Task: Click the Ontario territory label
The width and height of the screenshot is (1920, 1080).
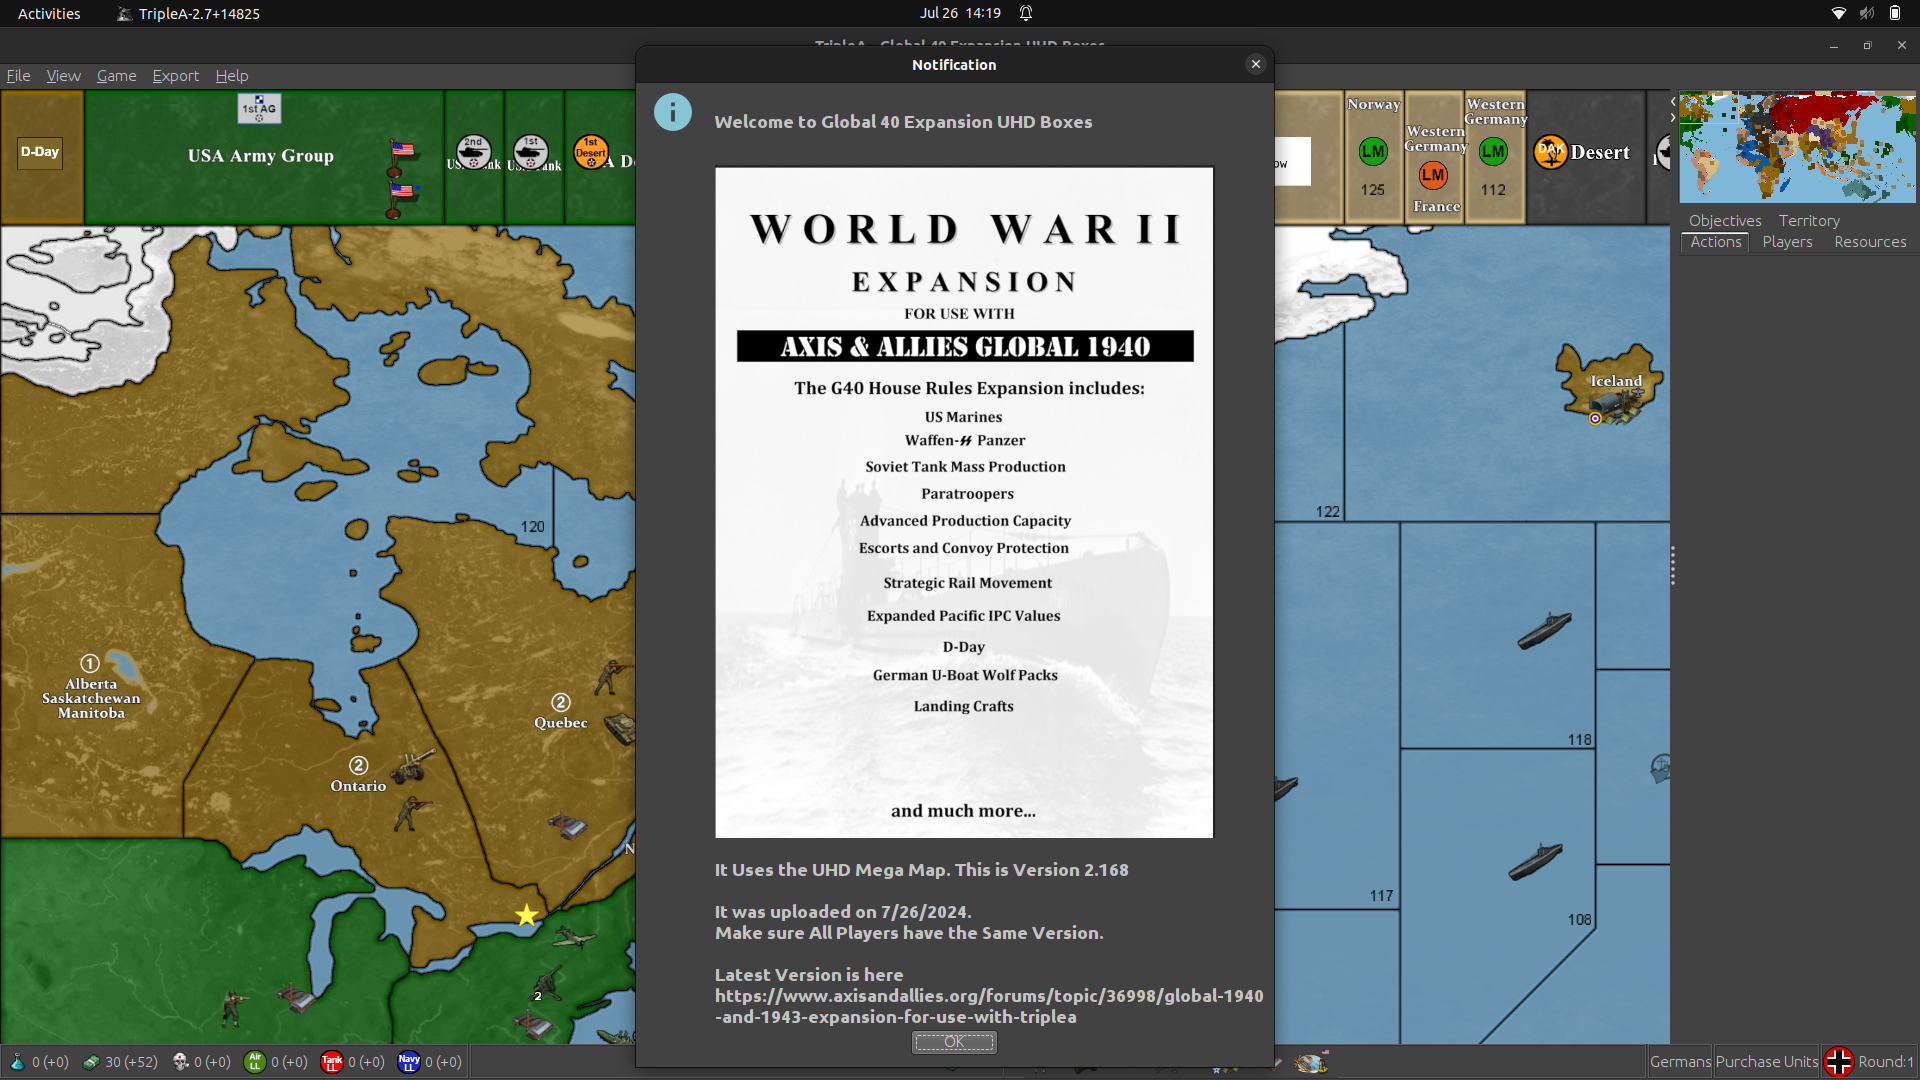Action: (x=358, y=786)
